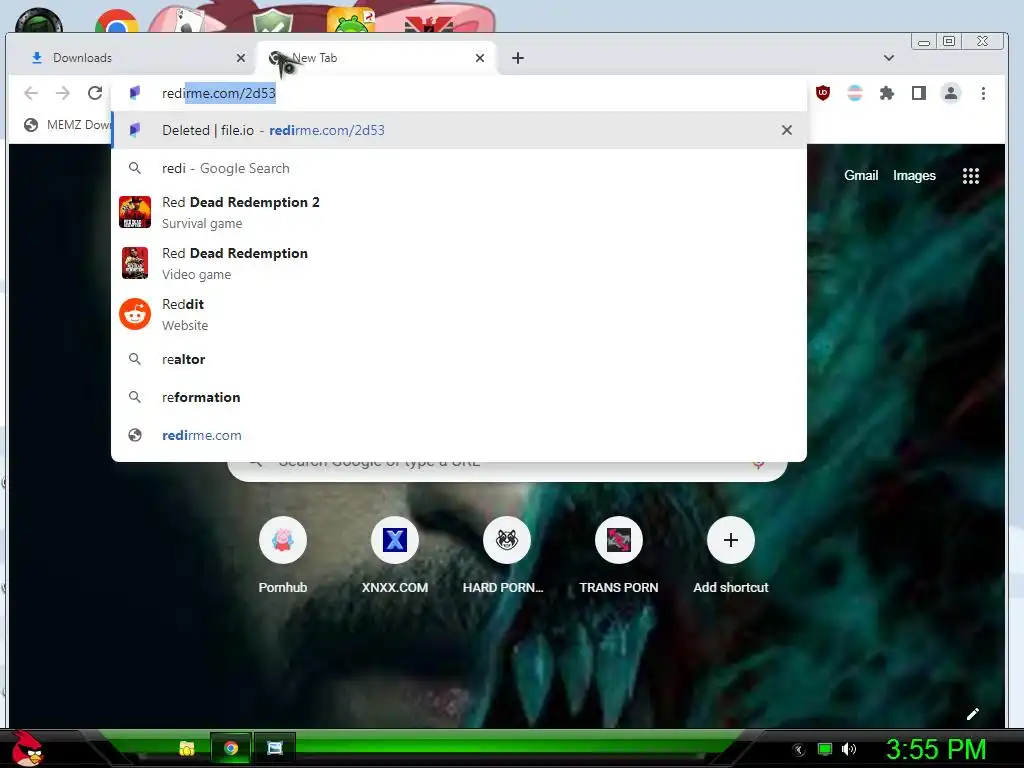Open the TRANS PORN shortcut tile

[618, 555]
